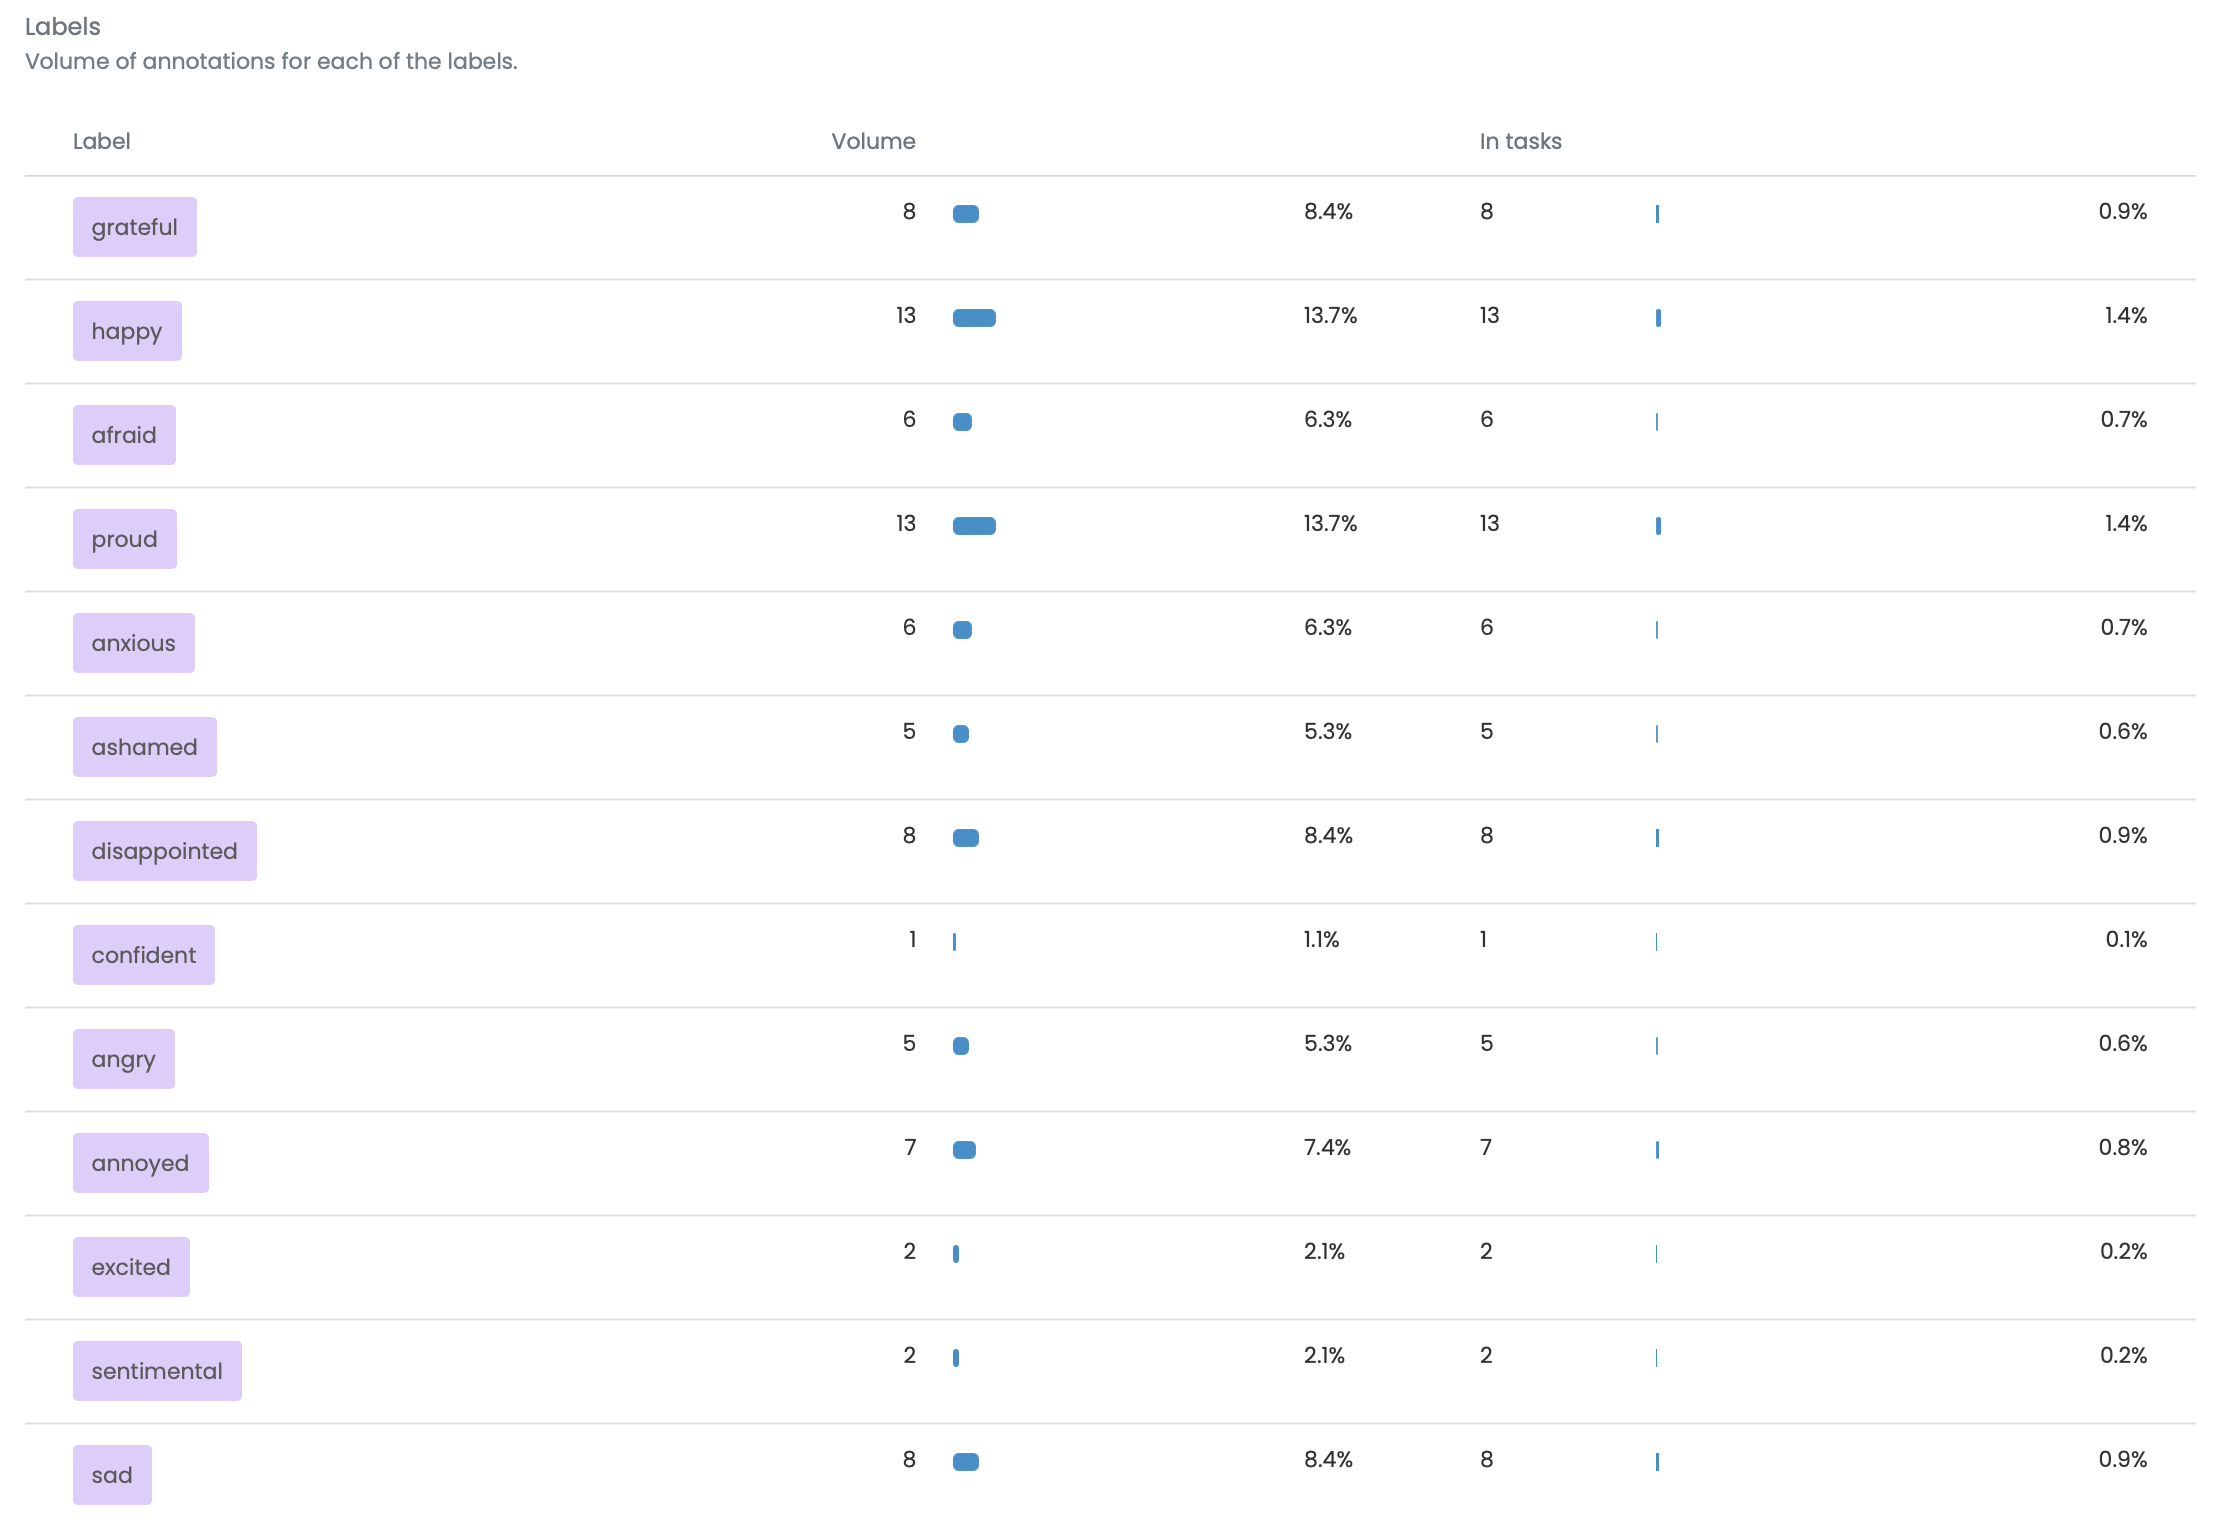Select the proud label tag
The image size is (2222, 1524).
(x=124, y=539)
